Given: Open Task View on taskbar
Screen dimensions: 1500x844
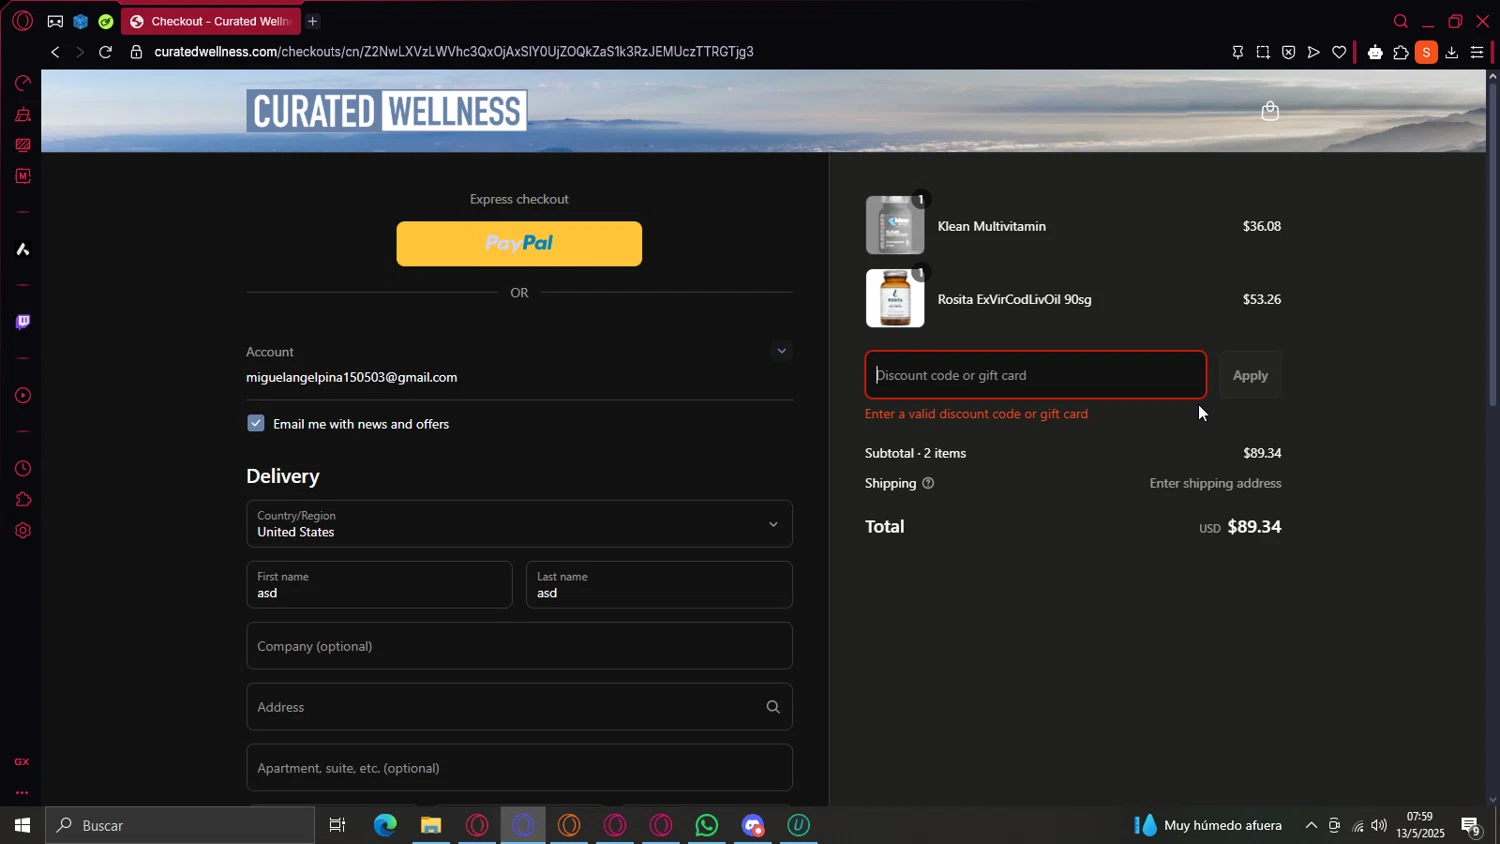Looking at the screenshot, I should [337, 825].
